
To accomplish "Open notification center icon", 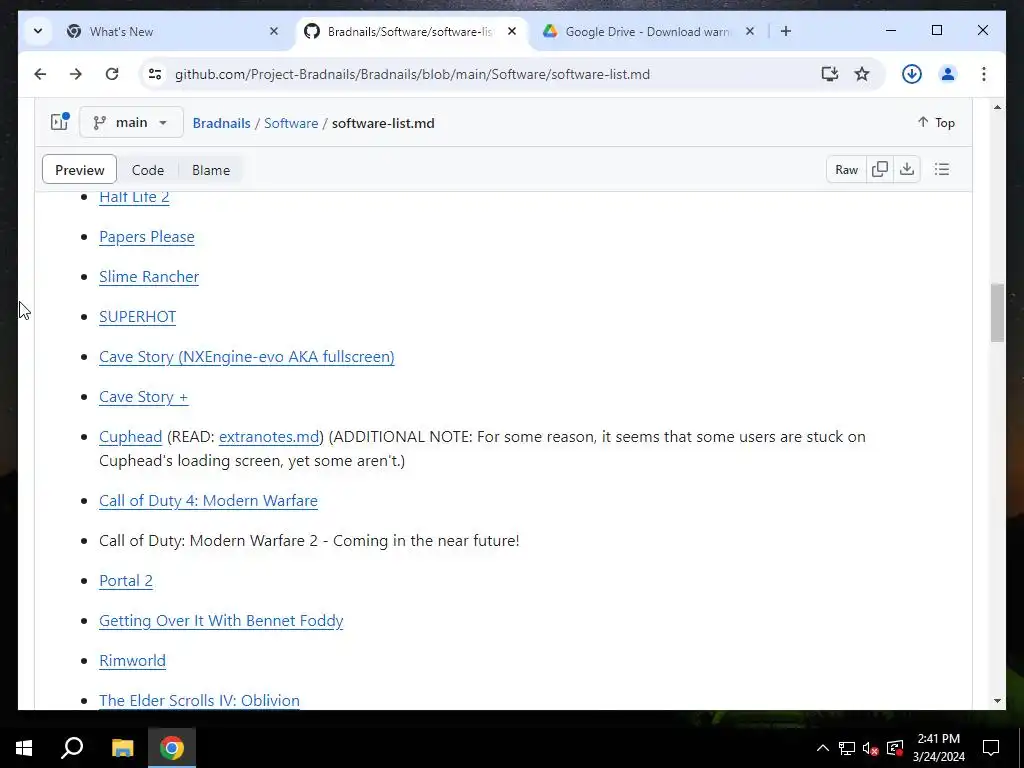I will pos(991,748).
